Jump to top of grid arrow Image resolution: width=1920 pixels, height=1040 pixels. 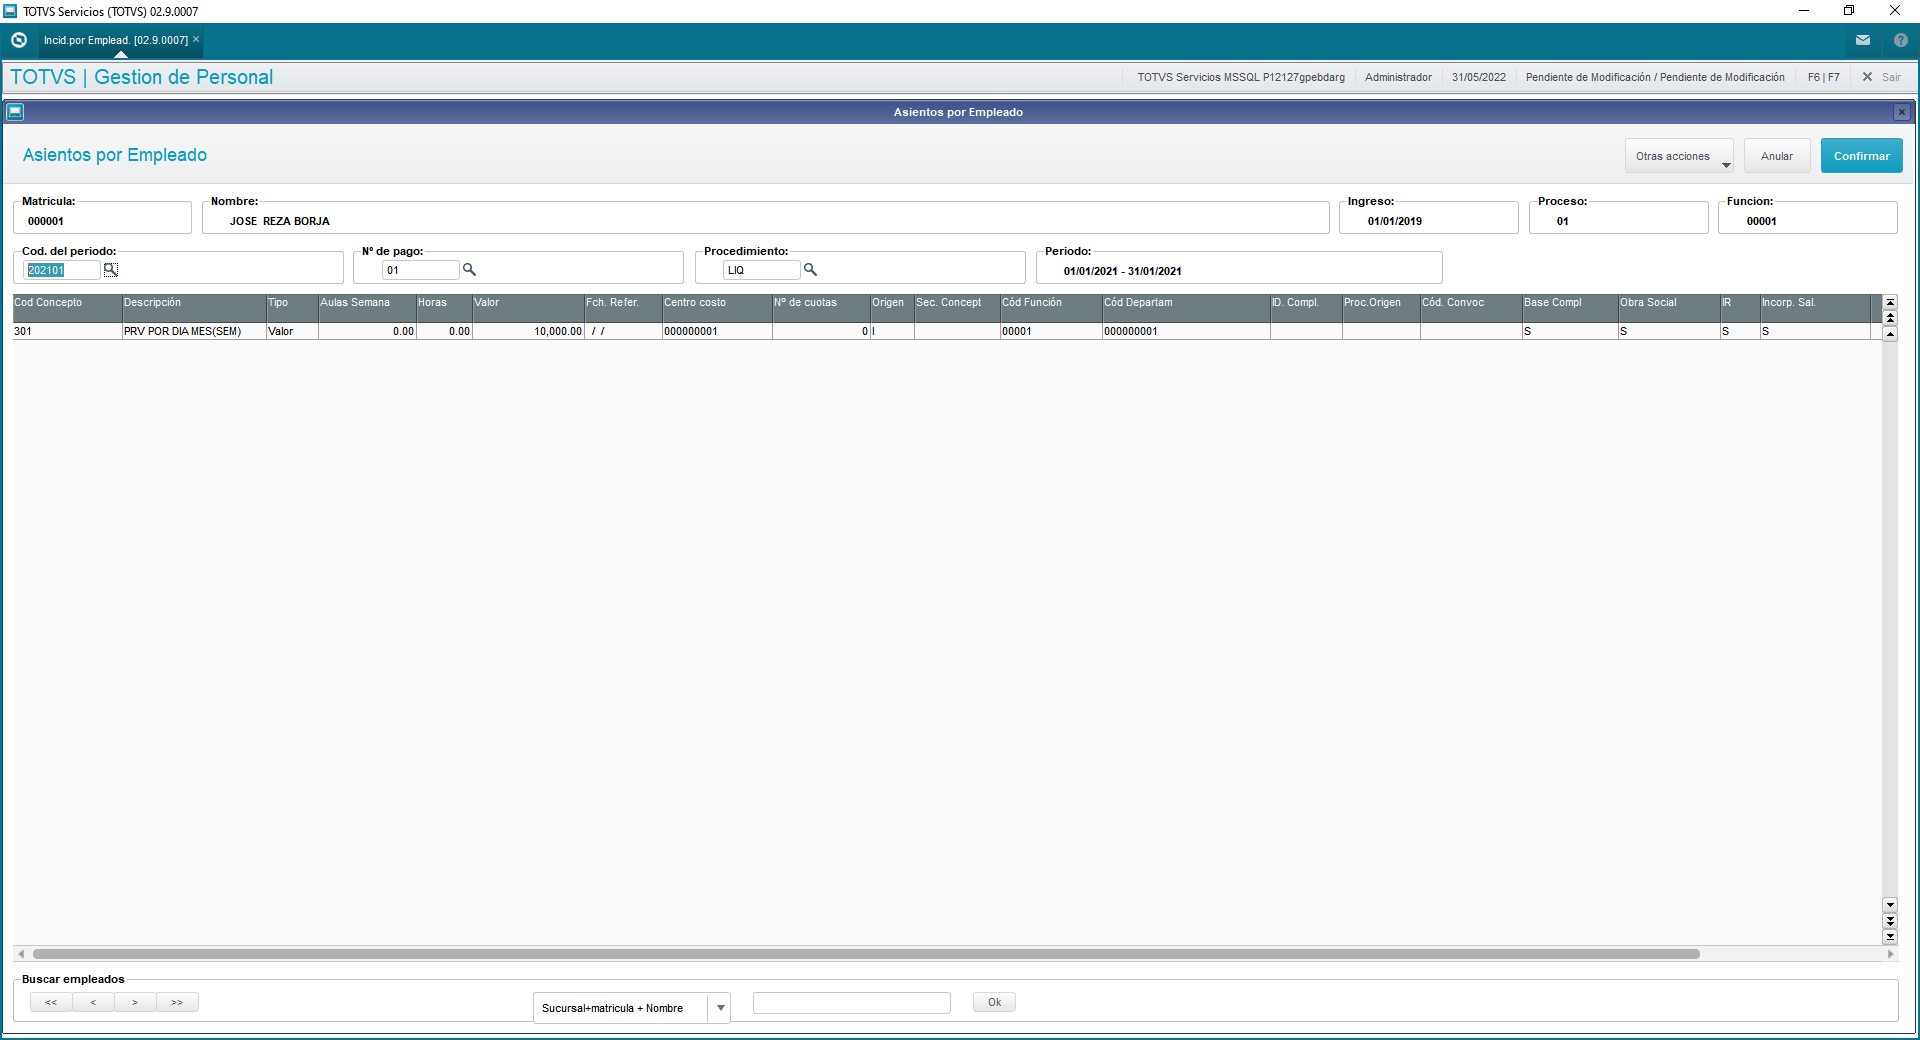point(1890,302)
